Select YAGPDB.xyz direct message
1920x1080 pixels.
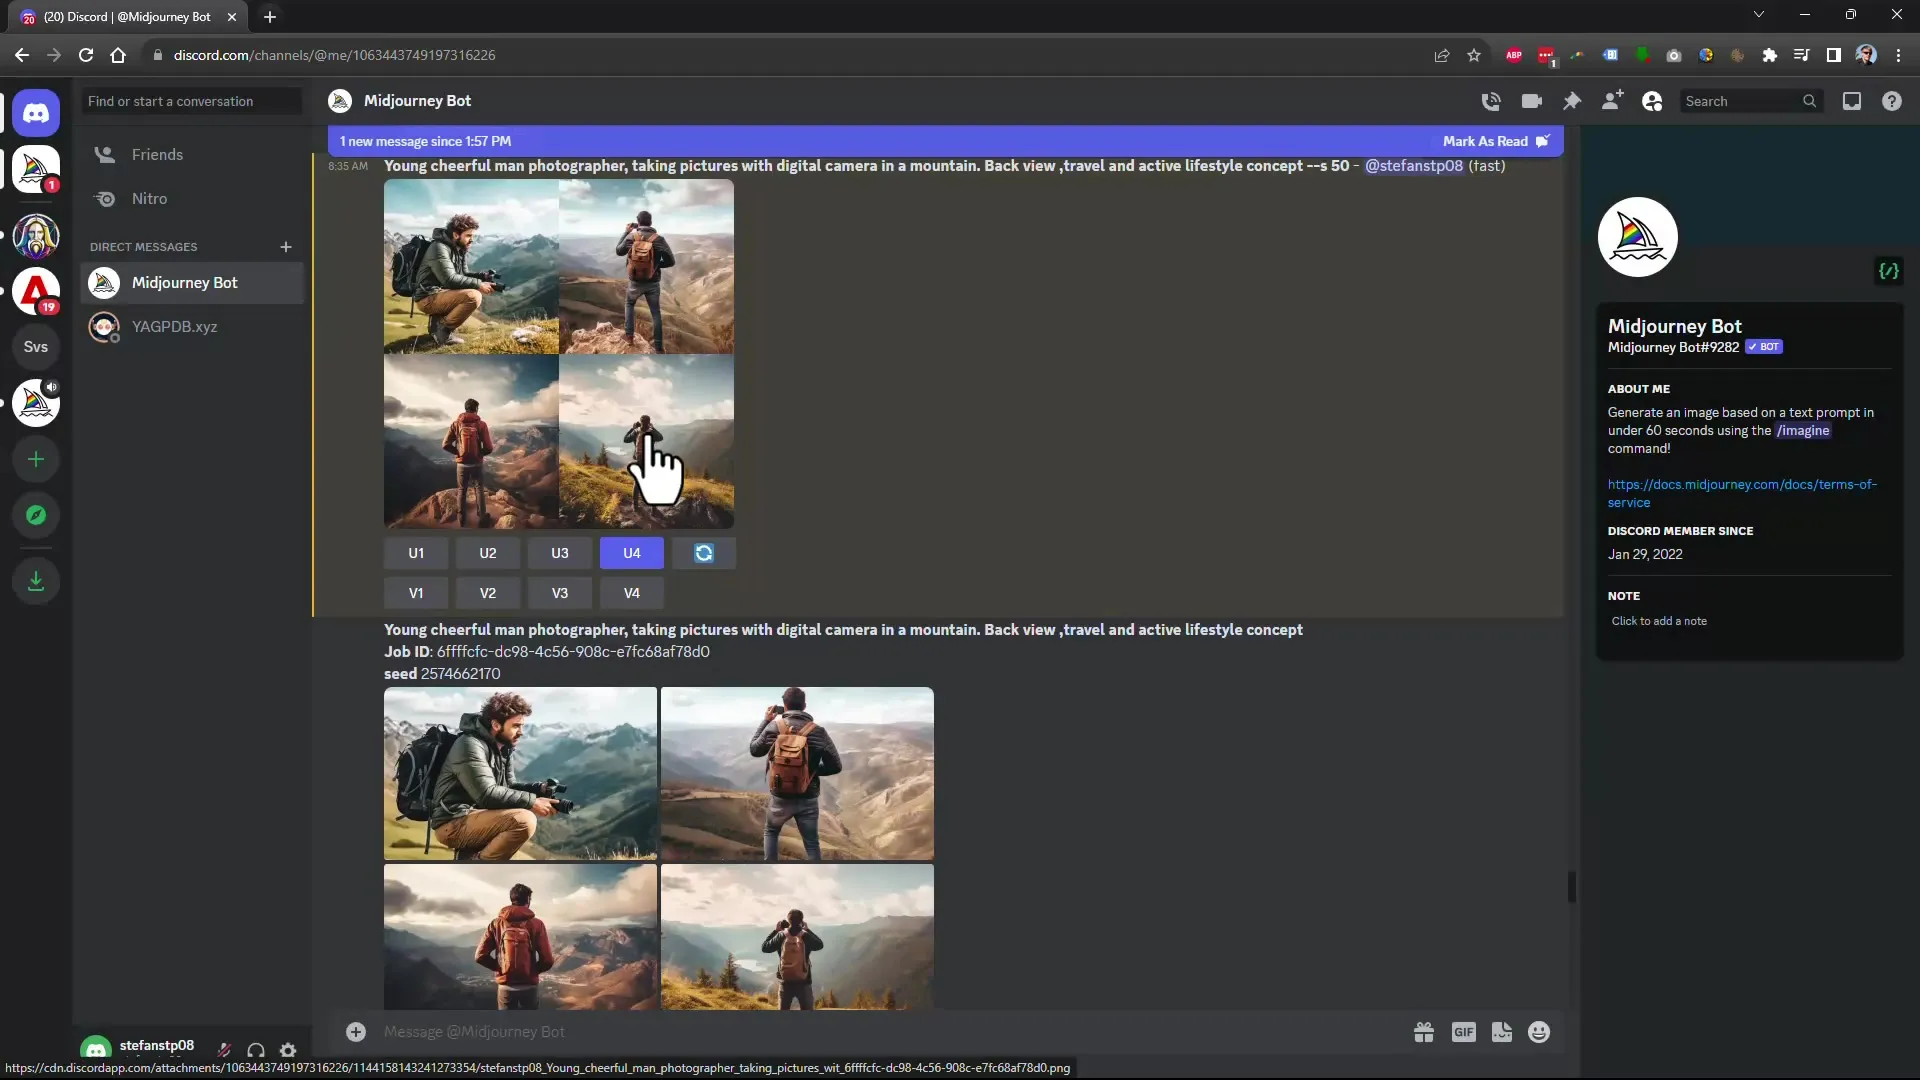click(192, 327)
